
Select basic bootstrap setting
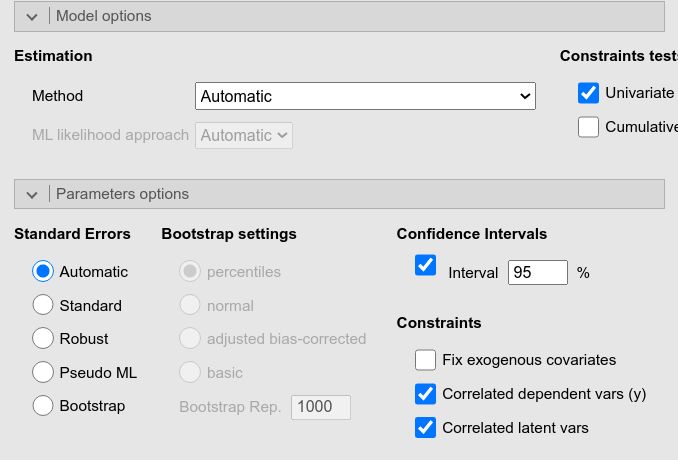coord(190,372)
